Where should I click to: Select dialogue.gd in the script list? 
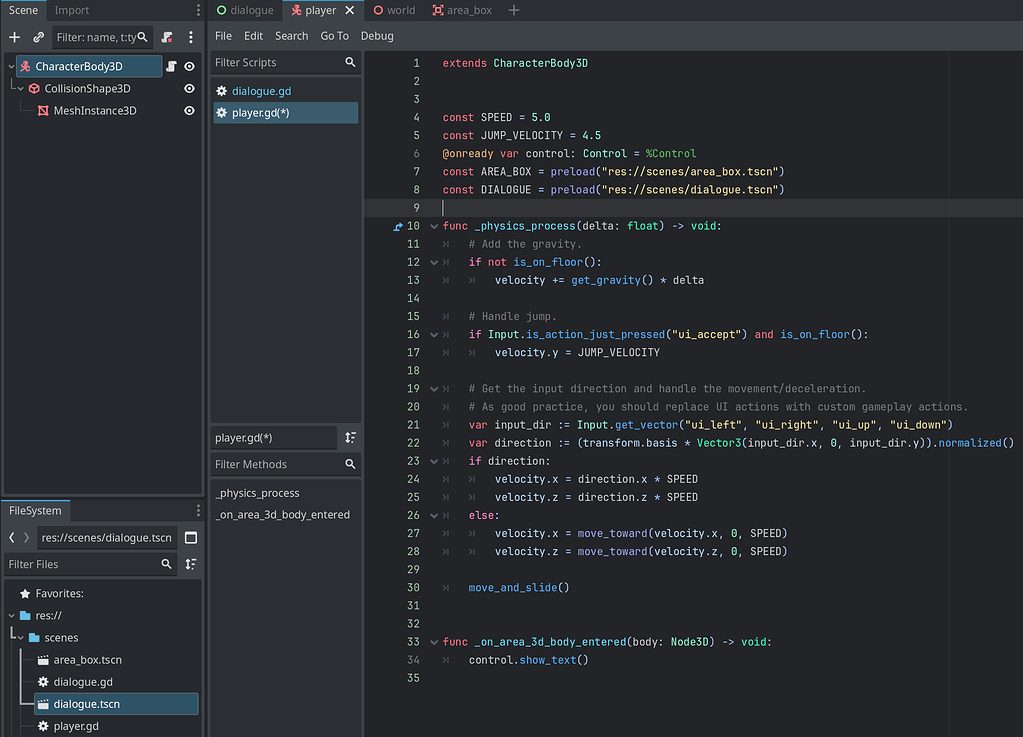261,91
